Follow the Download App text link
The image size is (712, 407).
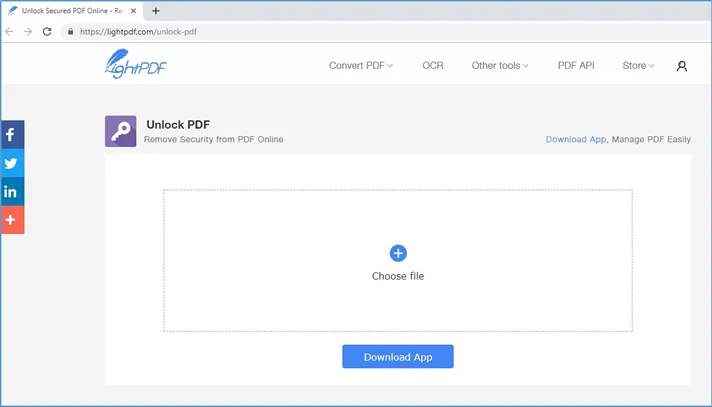coord(576,139)
